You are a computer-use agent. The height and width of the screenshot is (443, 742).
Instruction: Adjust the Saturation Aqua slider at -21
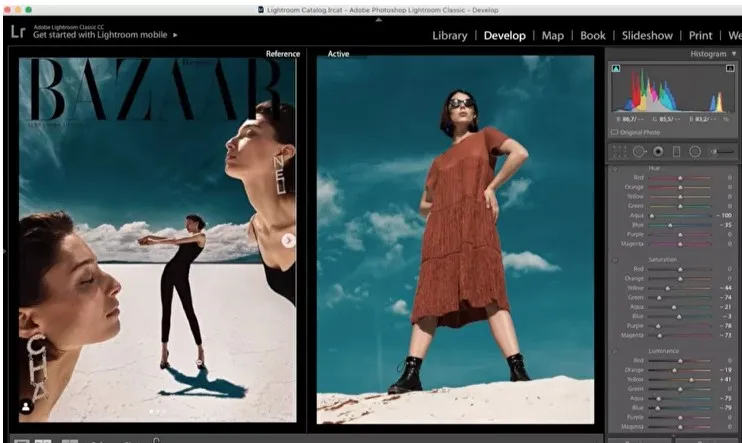(x=673, y=307)
